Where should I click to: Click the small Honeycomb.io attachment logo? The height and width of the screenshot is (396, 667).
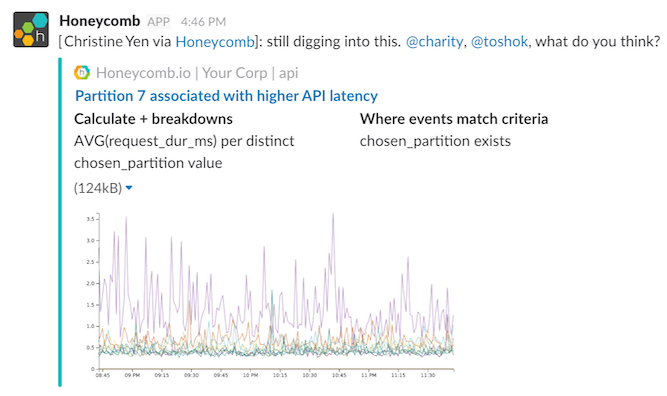click(x=82, y=73)
